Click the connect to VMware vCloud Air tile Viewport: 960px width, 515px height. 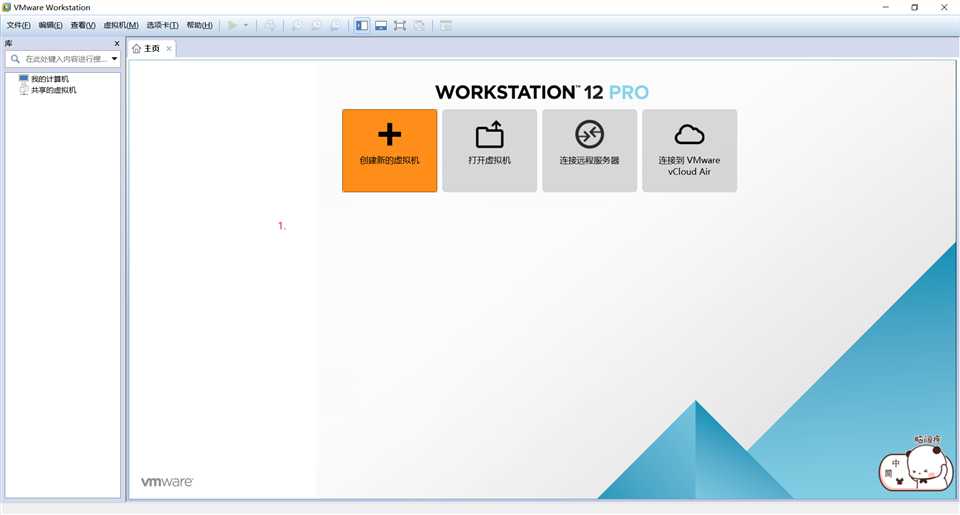[x=689, y=151]
